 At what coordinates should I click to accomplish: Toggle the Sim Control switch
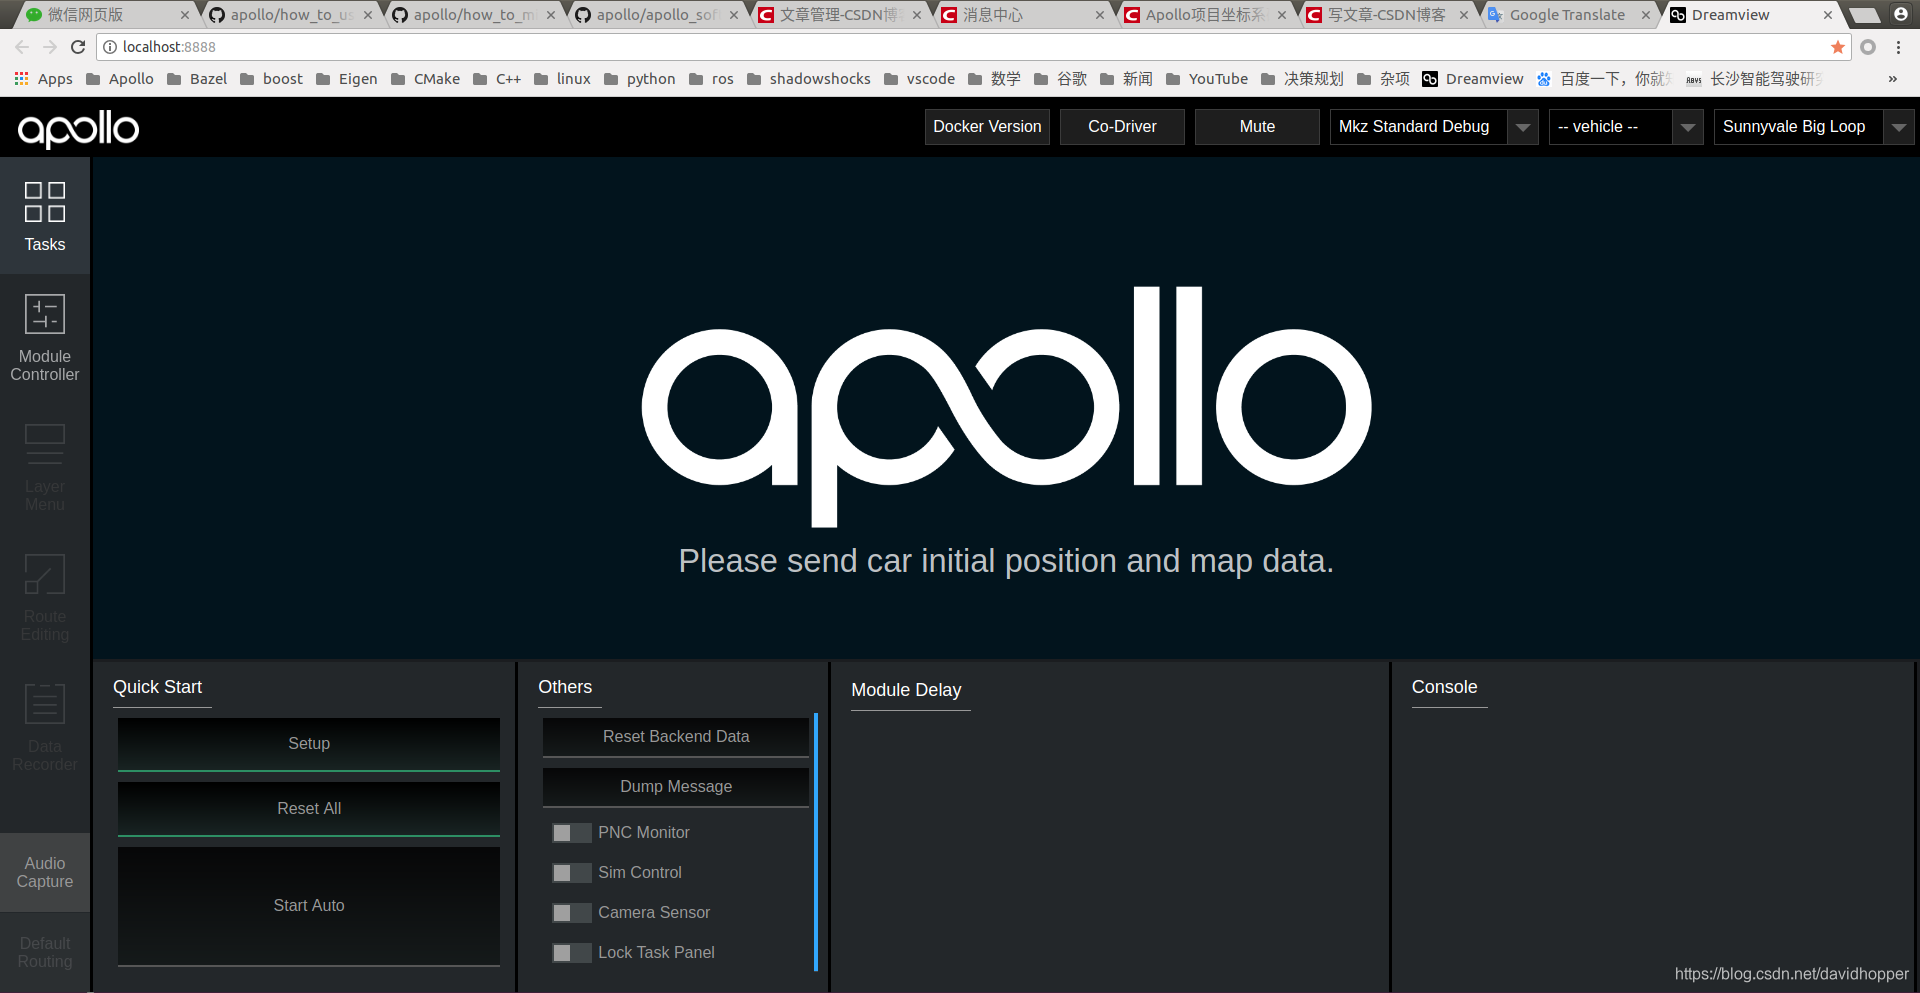coord(571,873)
